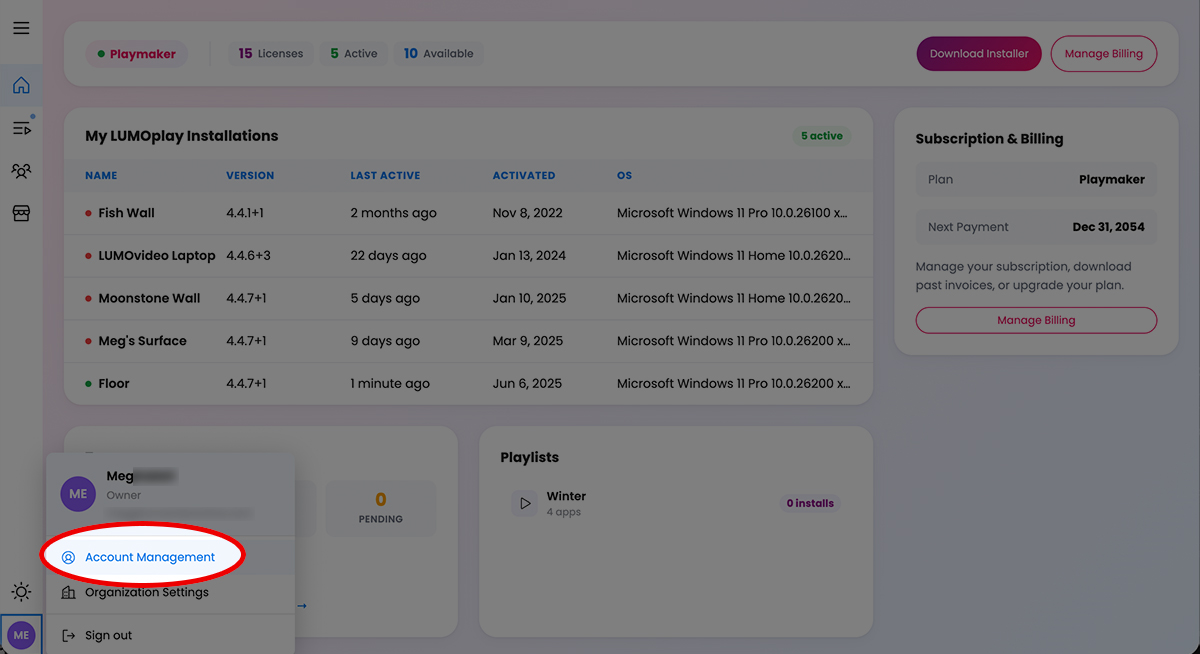Sort by the OS column header
This screenshot has width=1200, height=654.
click(x=625, y=176)
